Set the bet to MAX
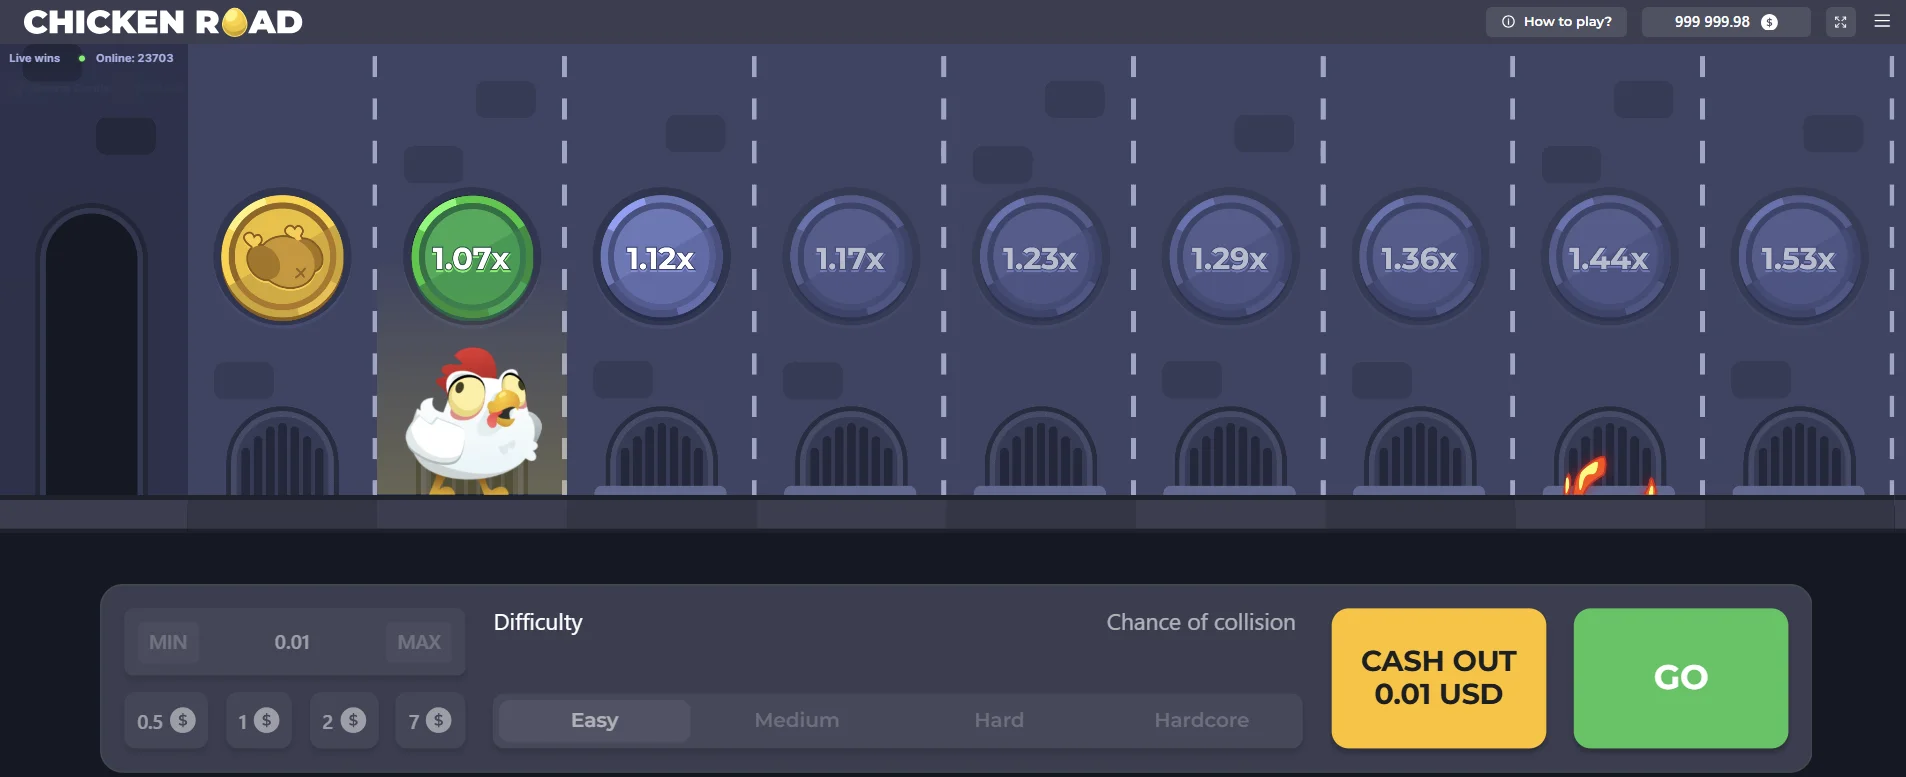This screenshot has height=777, width=1906. 419,642
